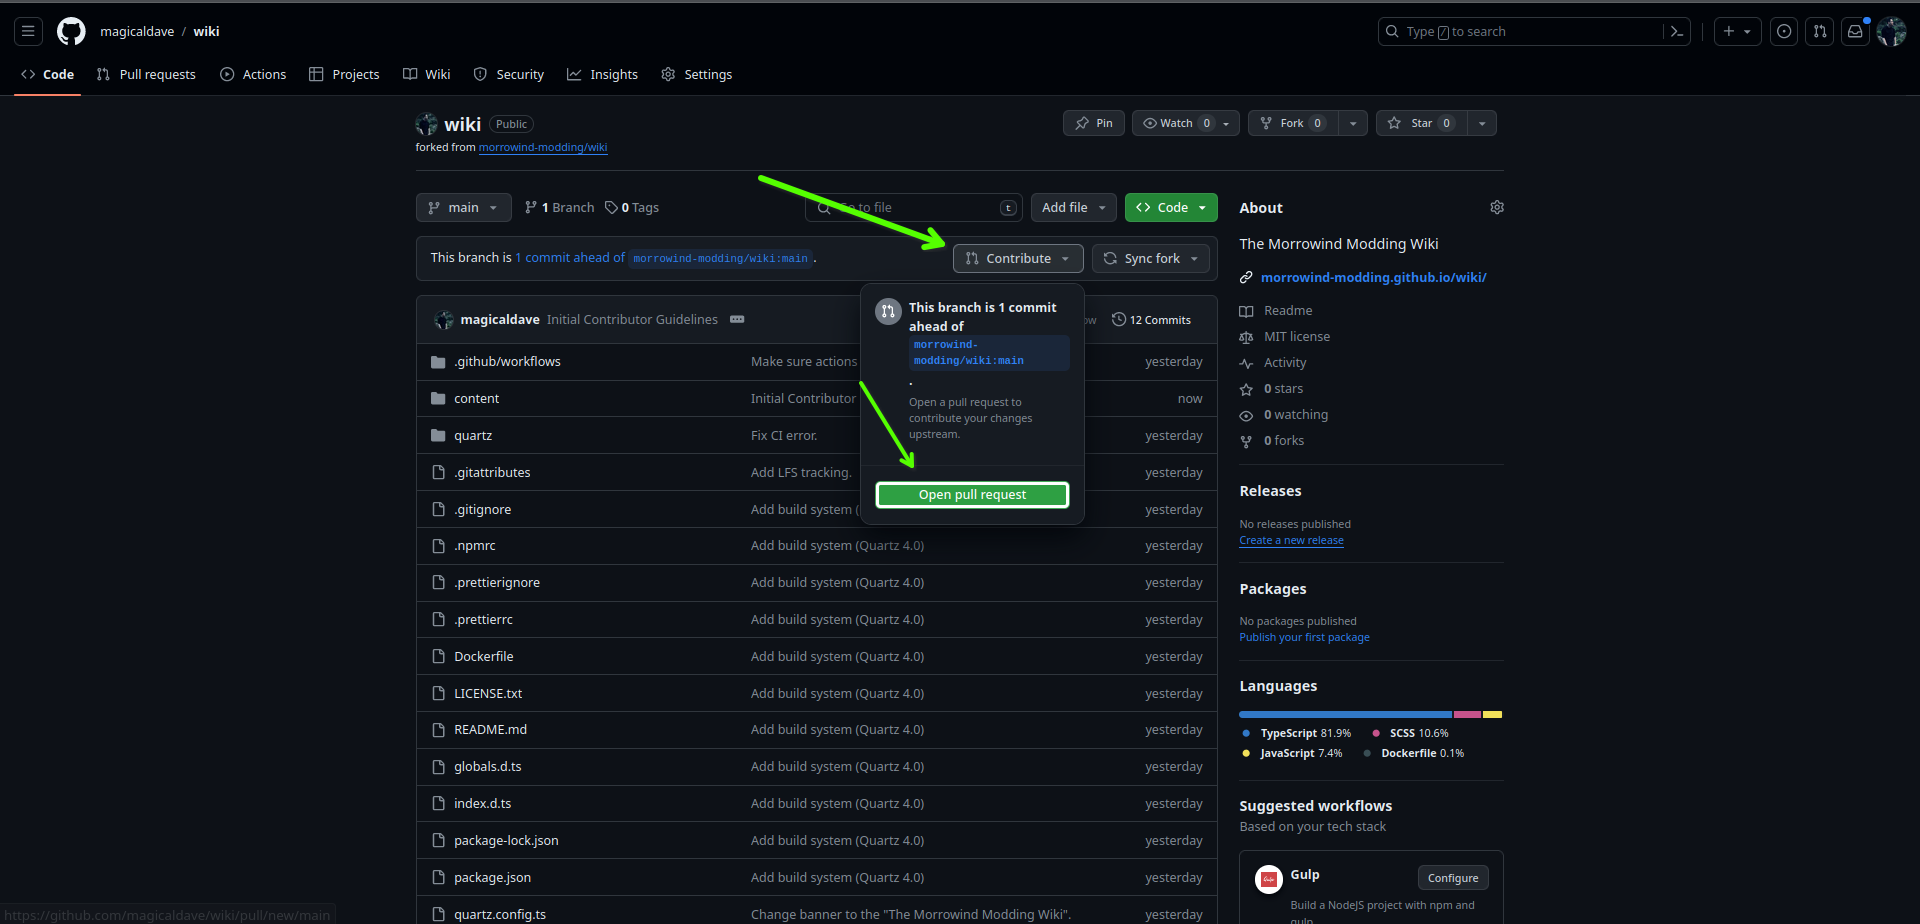Open upstream morrowind-modding/wiki forked-from link
The height and width of the screenshot is (924, 1920).
[543, 147]
